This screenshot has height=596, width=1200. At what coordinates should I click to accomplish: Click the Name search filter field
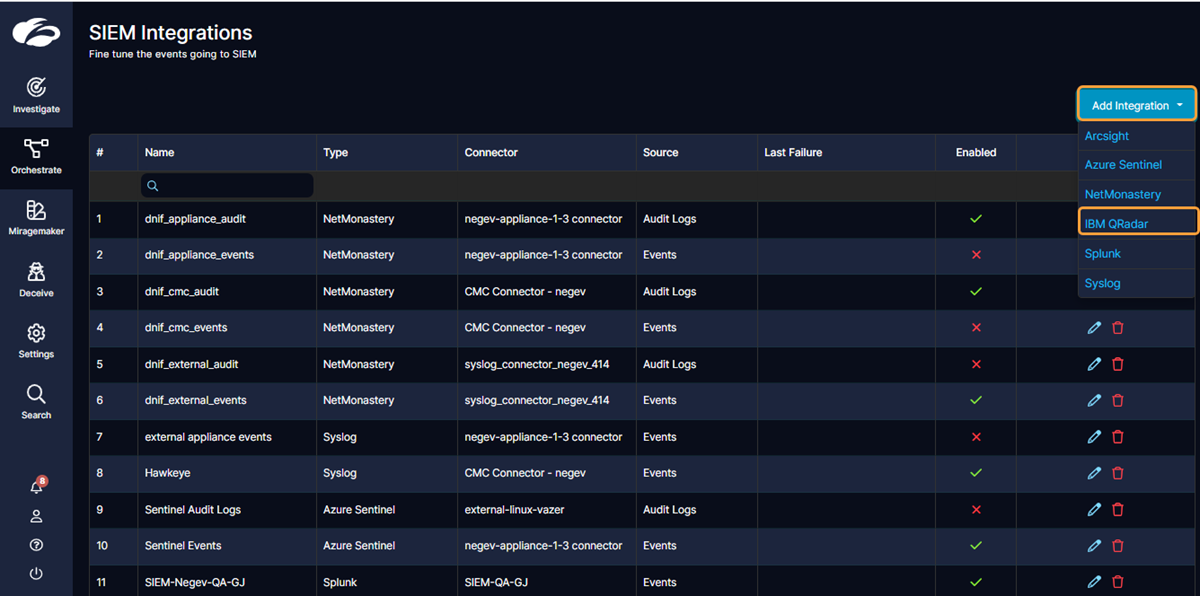[228, 186]
